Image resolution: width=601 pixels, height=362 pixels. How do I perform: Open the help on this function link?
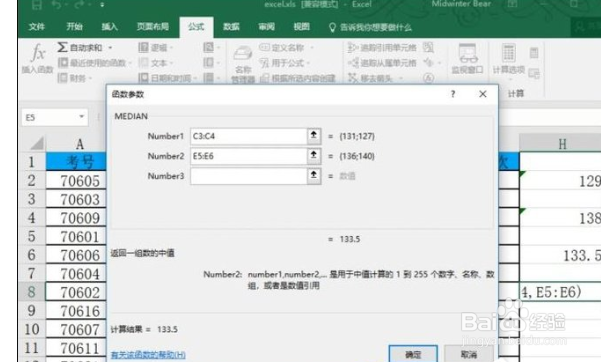coord(148,355)
